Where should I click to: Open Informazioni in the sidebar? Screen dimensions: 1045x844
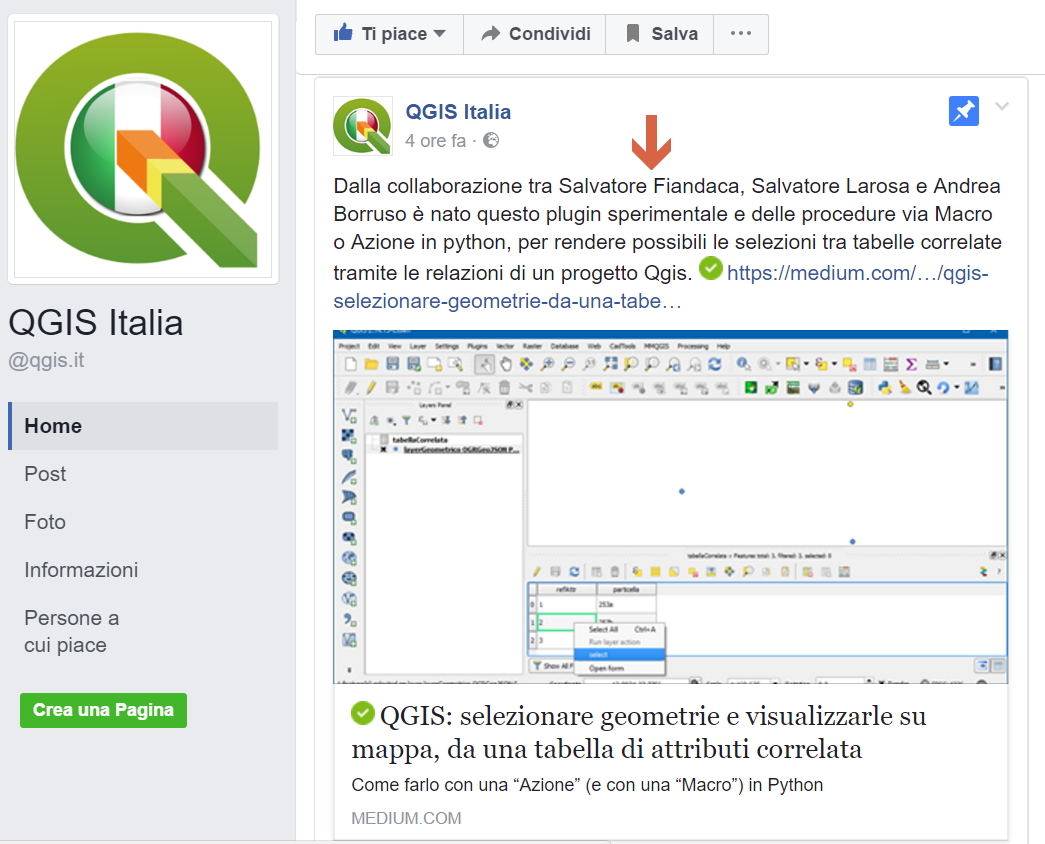pos(81,570)
